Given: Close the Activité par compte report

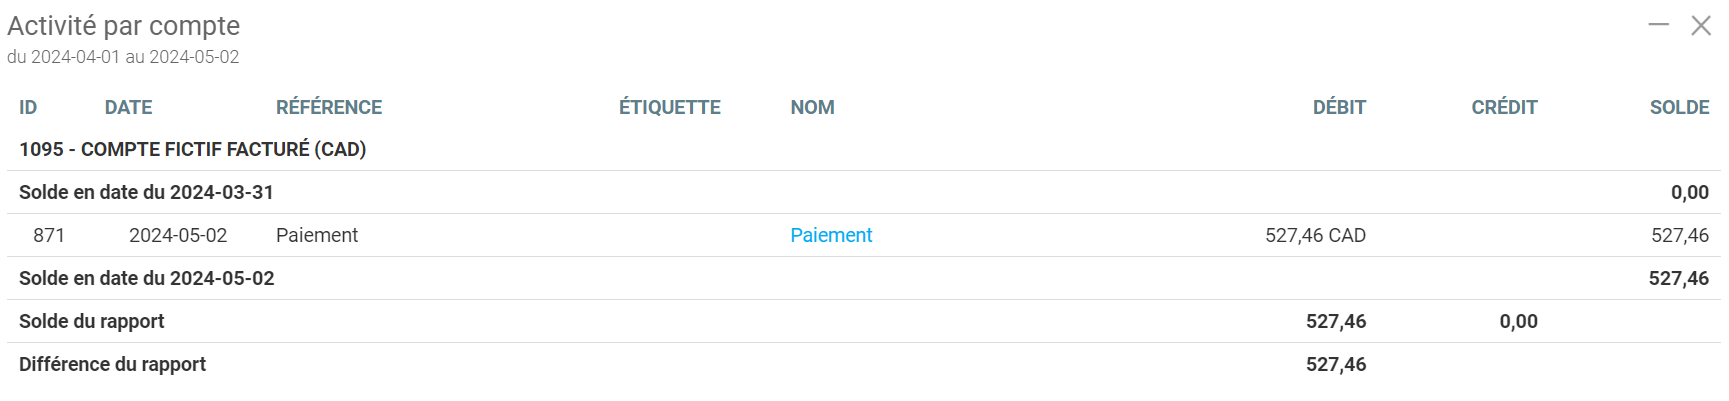Looking at the screenshot, I should (x=1701, y=25).
